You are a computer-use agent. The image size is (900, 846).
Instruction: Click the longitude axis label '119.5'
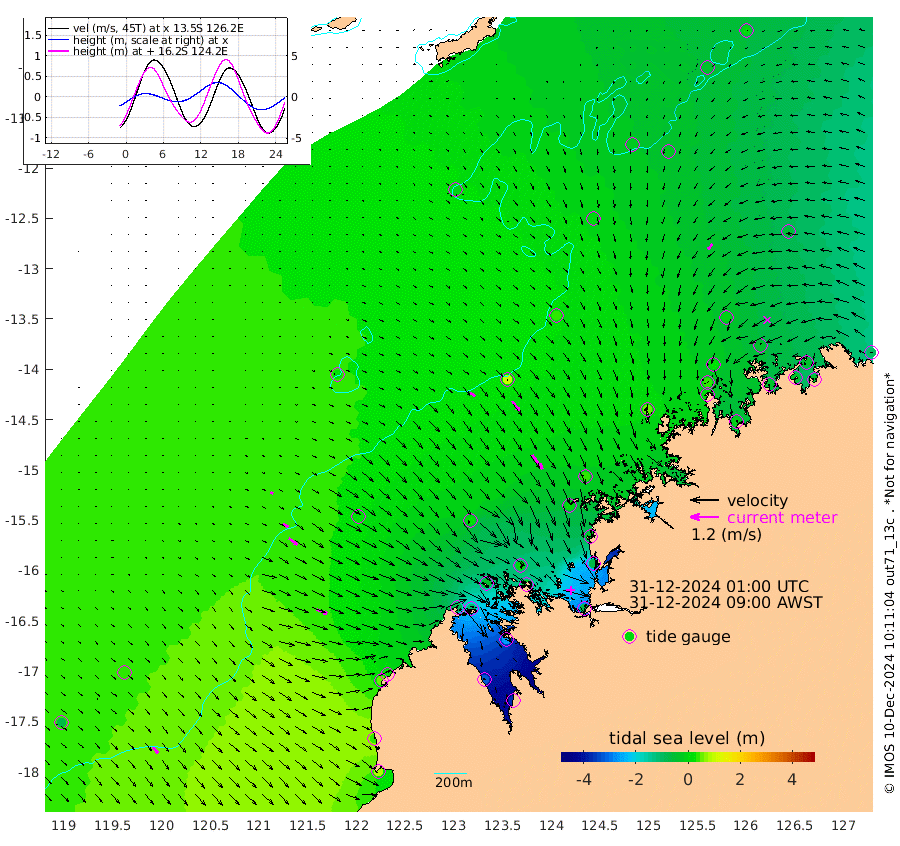112,826
